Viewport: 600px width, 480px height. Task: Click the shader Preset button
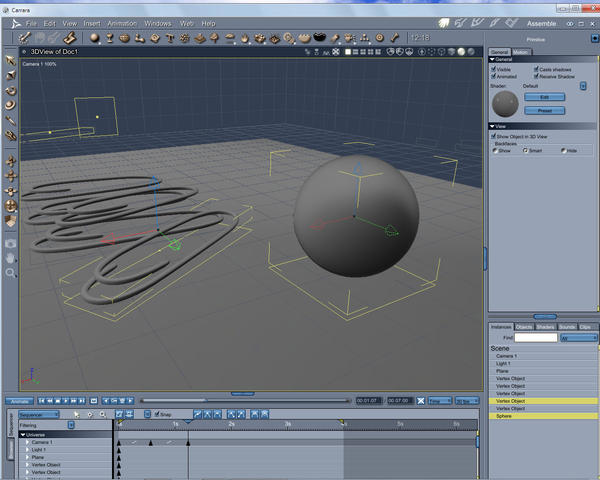coord(545,111)
